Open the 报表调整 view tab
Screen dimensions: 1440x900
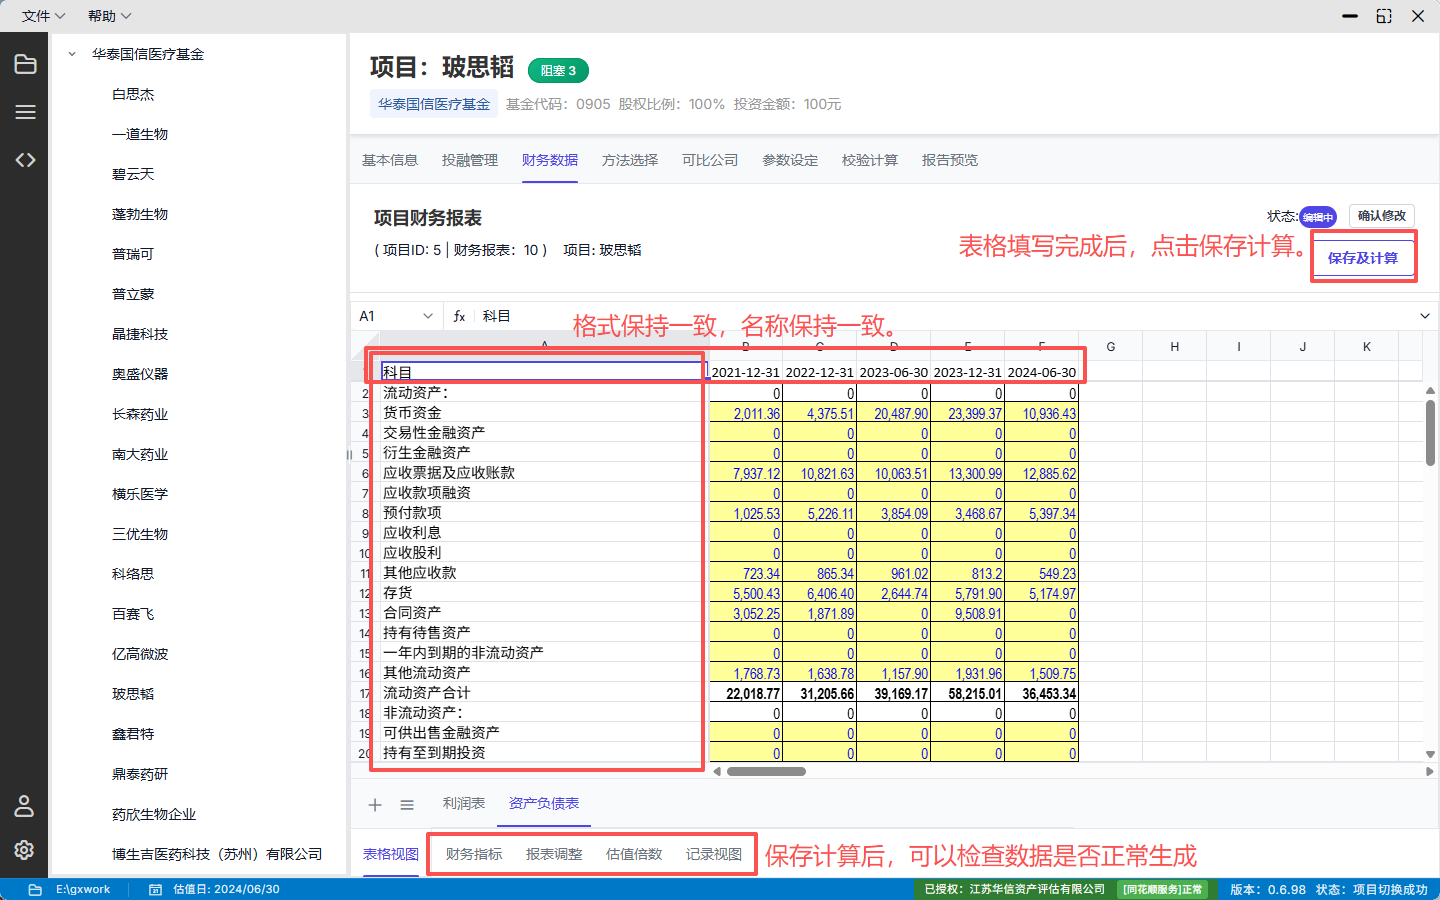tap(554, 854)
